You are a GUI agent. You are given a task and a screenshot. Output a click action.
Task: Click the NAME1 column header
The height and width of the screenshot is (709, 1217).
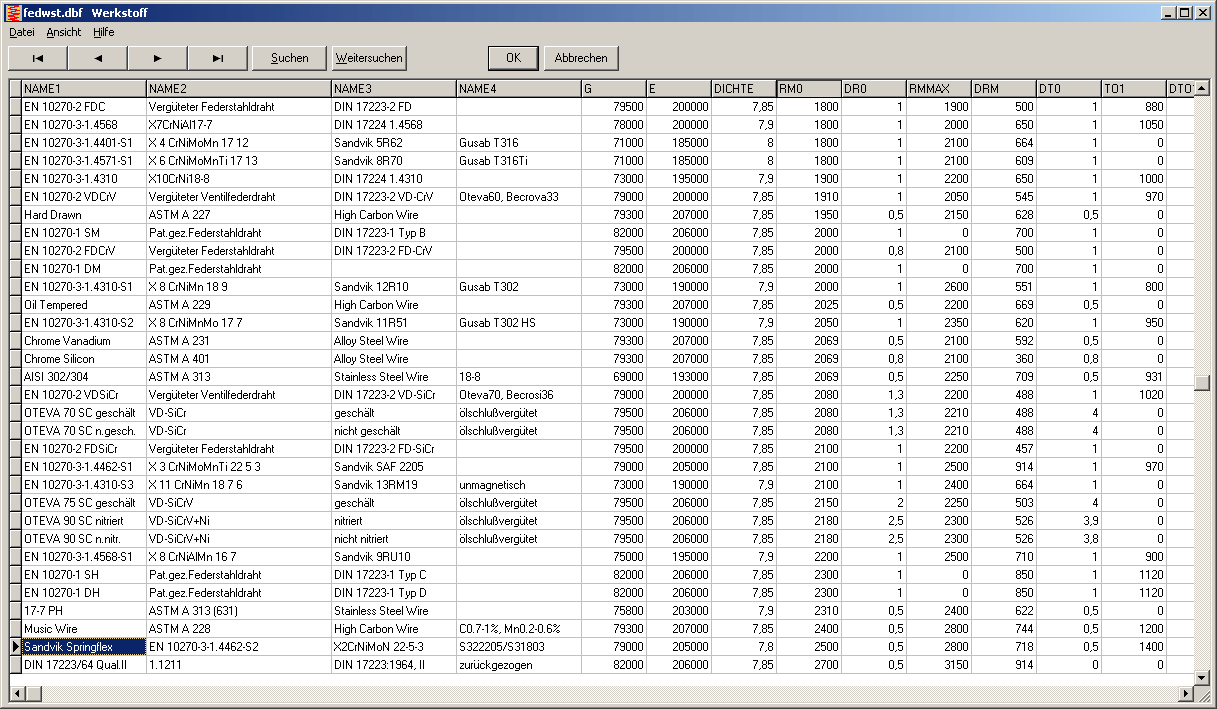pos(84,89)
